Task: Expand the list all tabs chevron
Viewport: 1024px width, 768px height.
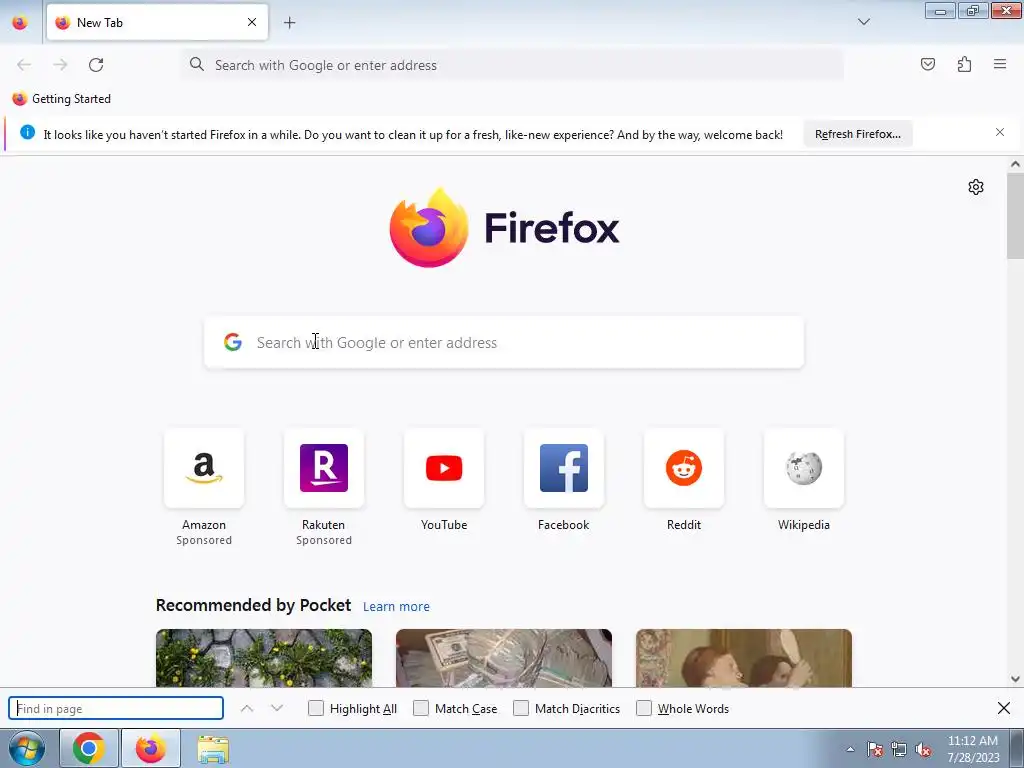Action: 863,22
